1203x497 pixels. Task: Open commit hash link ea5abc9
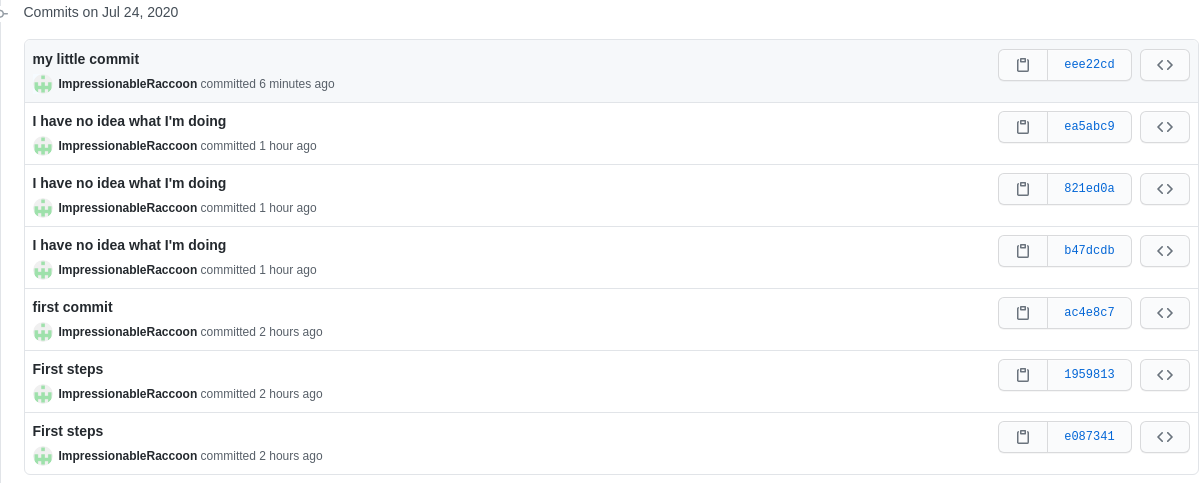pyautogui.click(x=1089, y=127)
